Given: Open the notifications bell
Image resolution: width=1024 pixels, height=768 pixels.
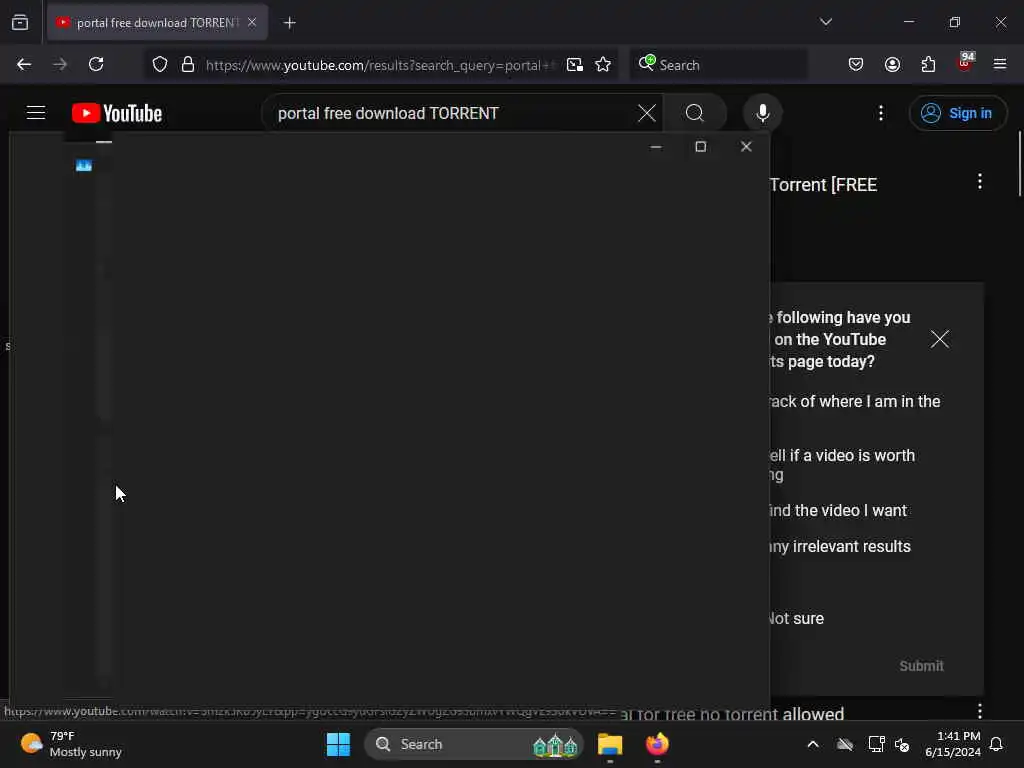Looking at the screenshot, I should [x=996, y=744].
